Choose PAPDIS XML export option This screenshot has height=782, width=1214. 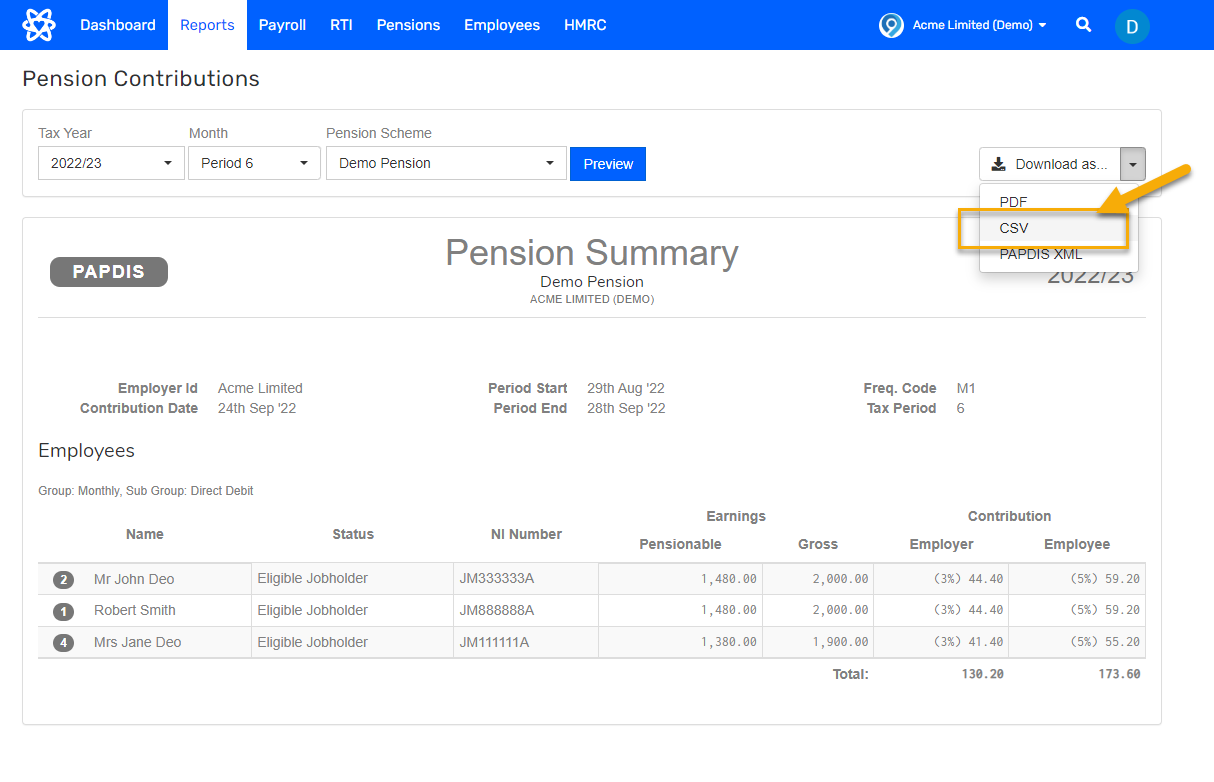1040,254
